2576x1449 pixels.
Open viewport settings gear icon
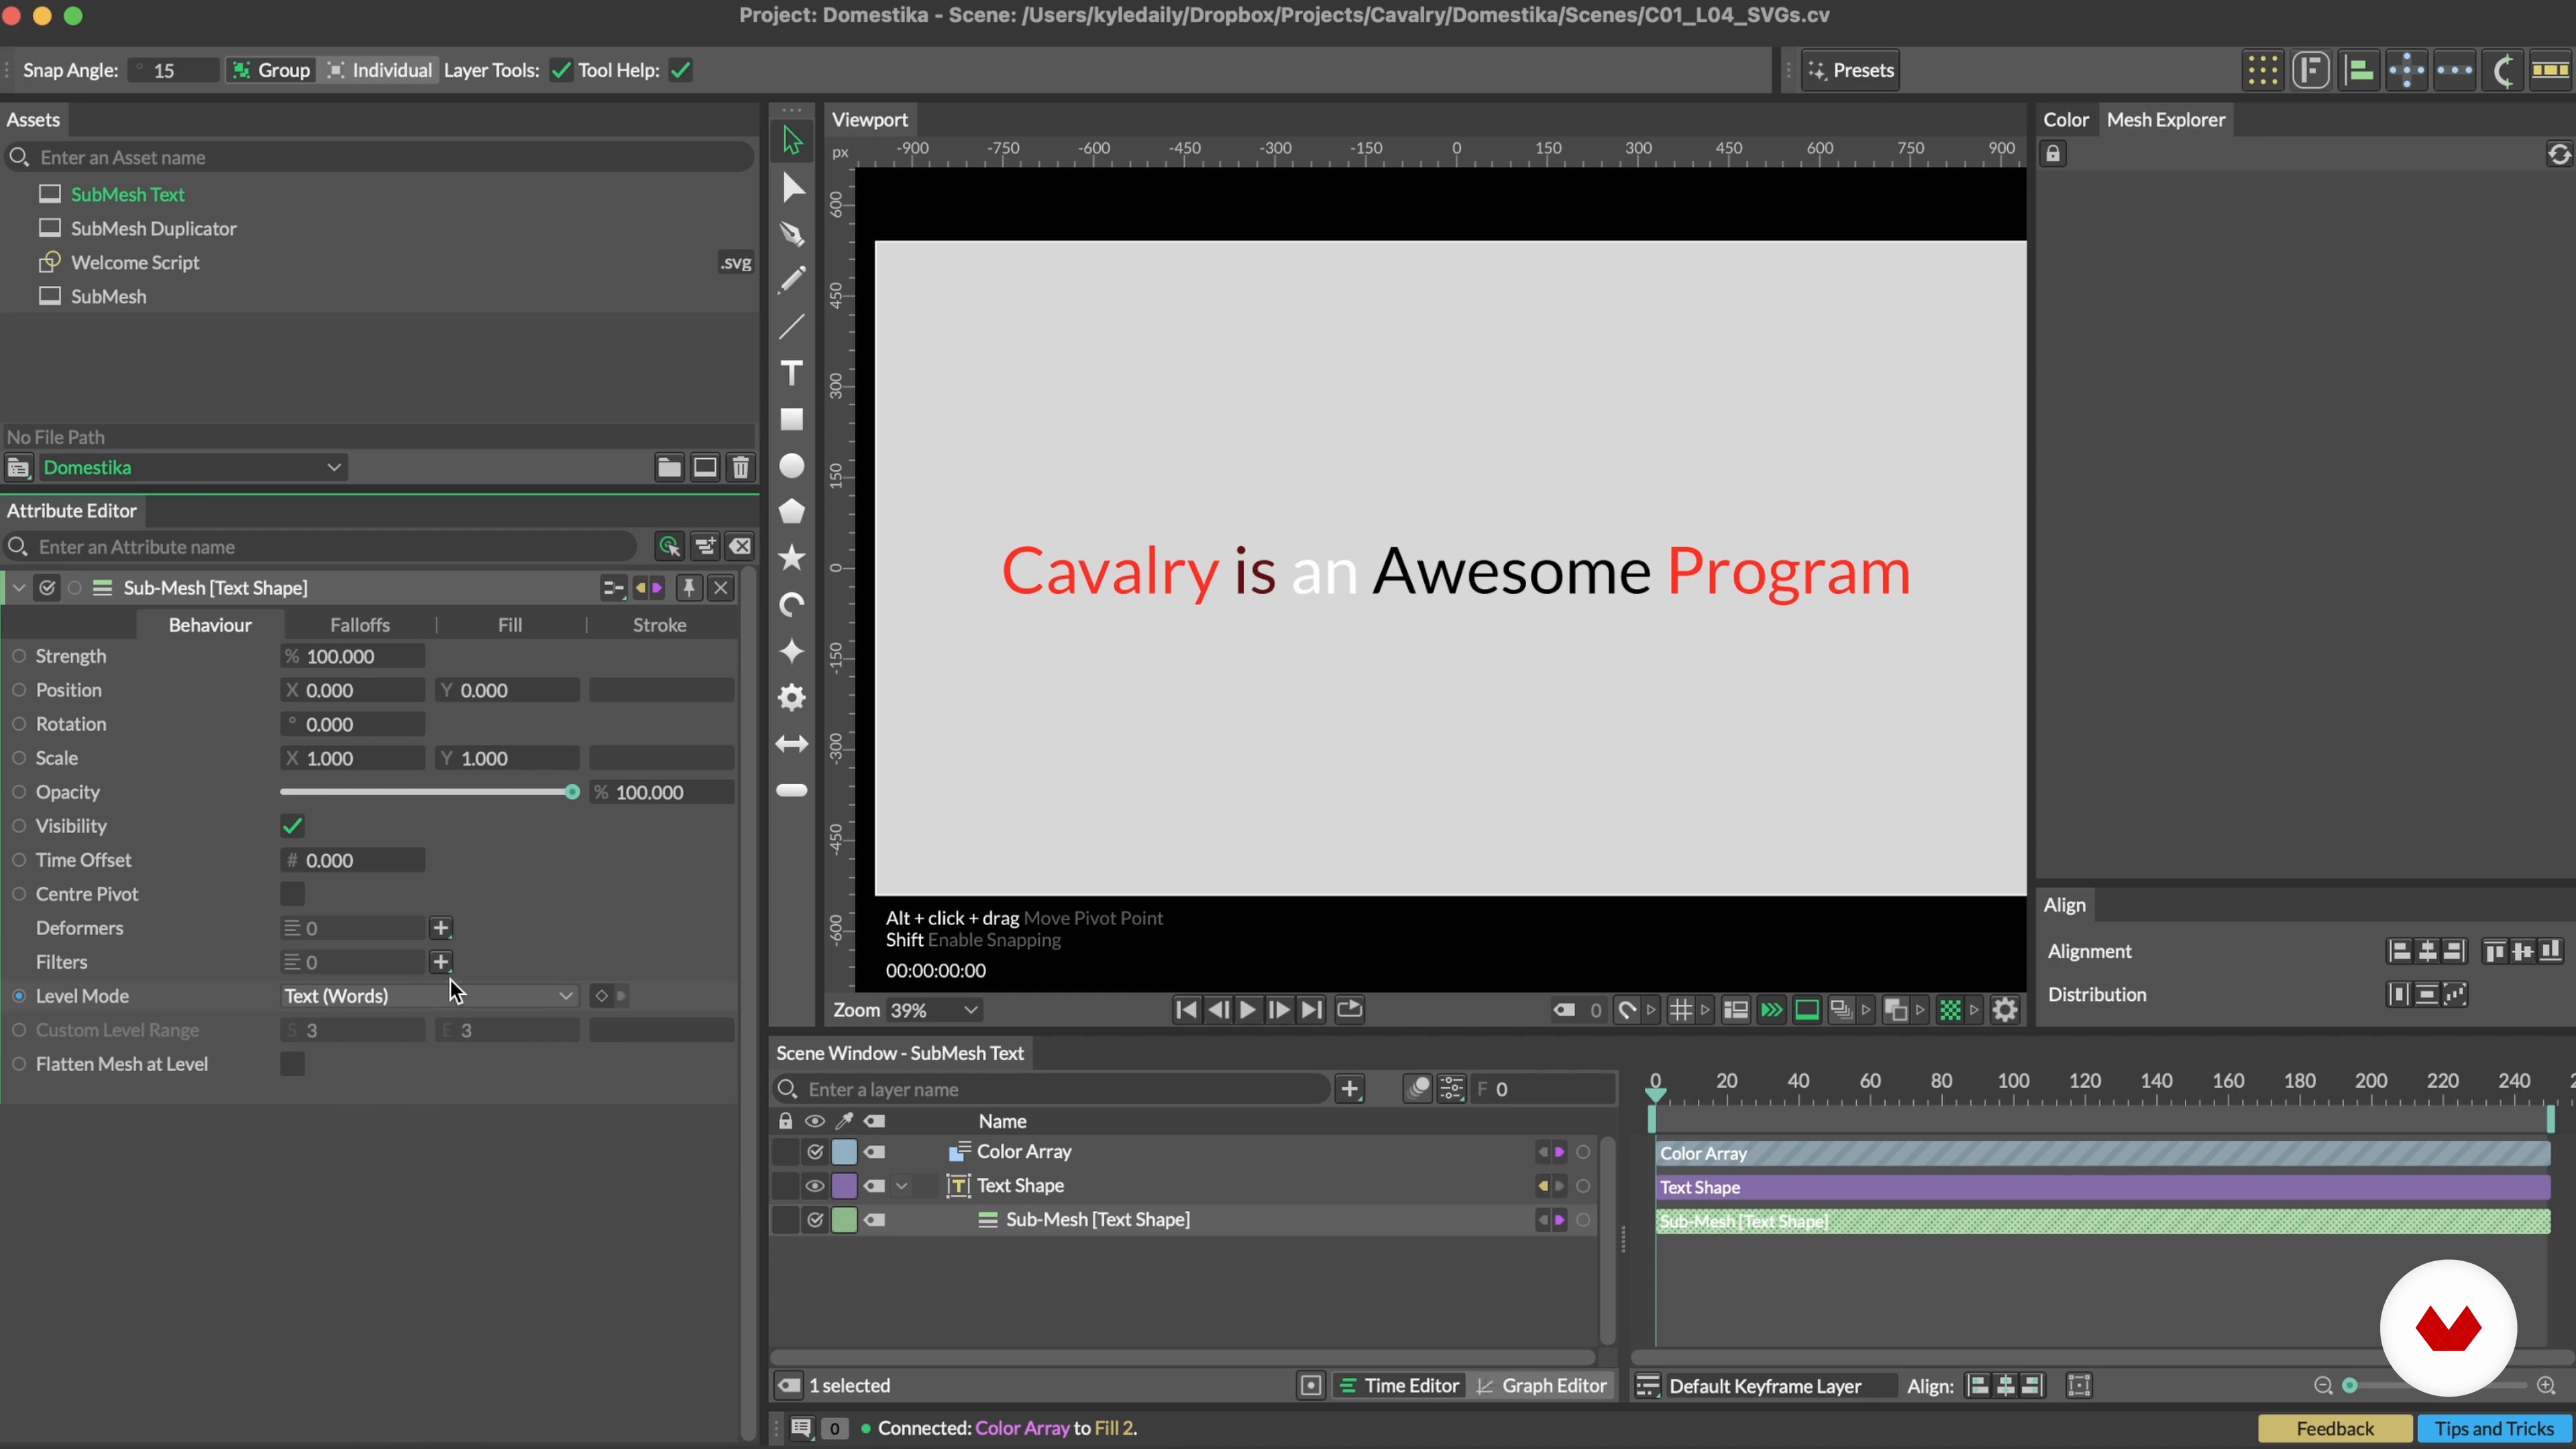pos(2005,1010)
